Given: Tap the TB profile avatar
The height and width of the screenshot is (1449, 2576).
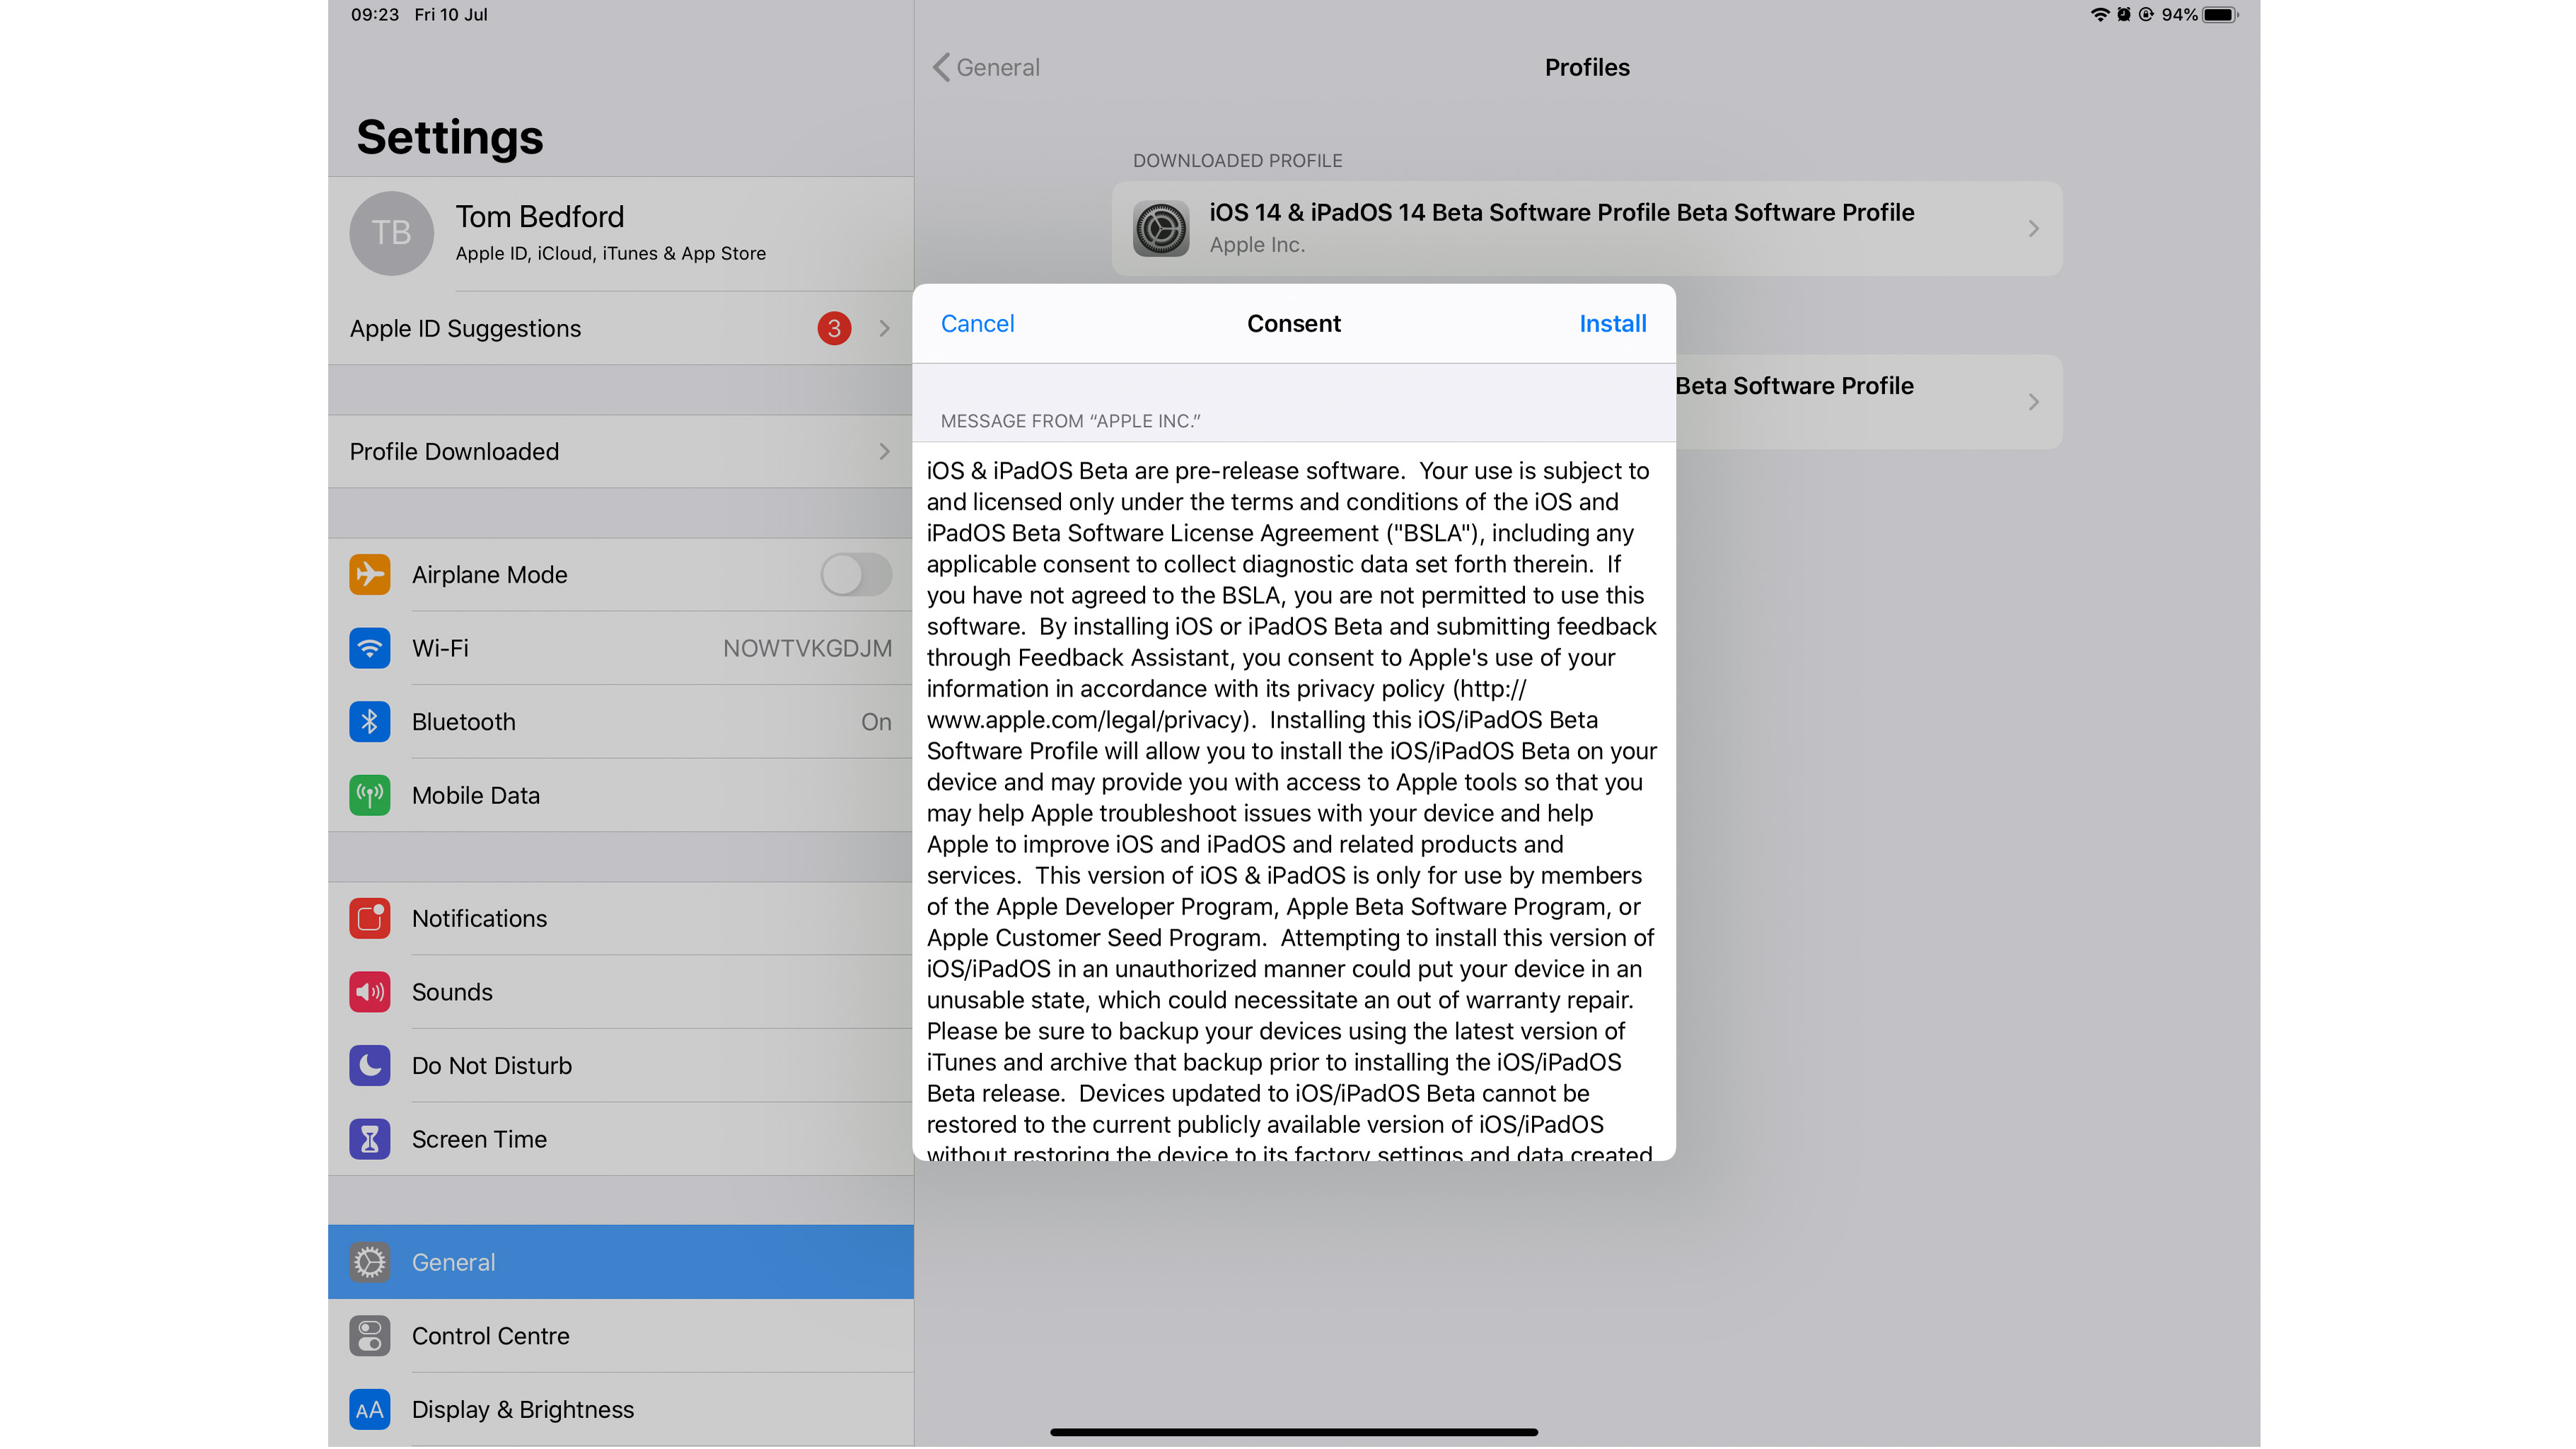Looking at the screenshot, I should [391, 233].
